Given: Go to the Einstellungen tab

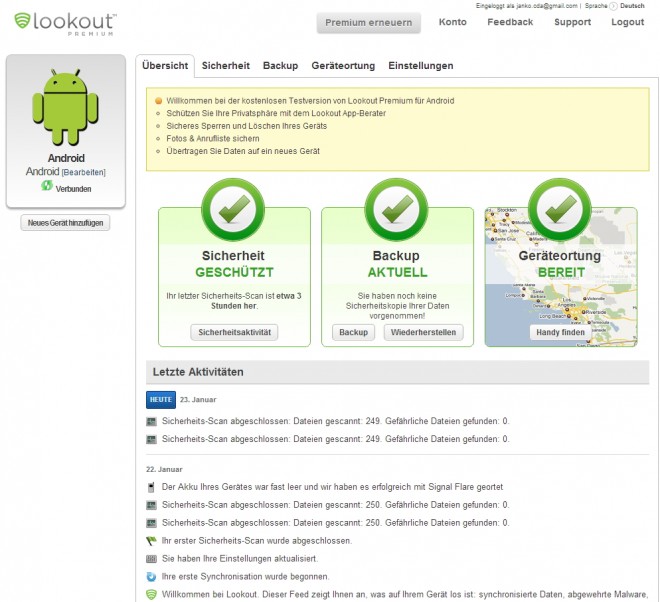Looking at the screenshot, I should (420, 66).
